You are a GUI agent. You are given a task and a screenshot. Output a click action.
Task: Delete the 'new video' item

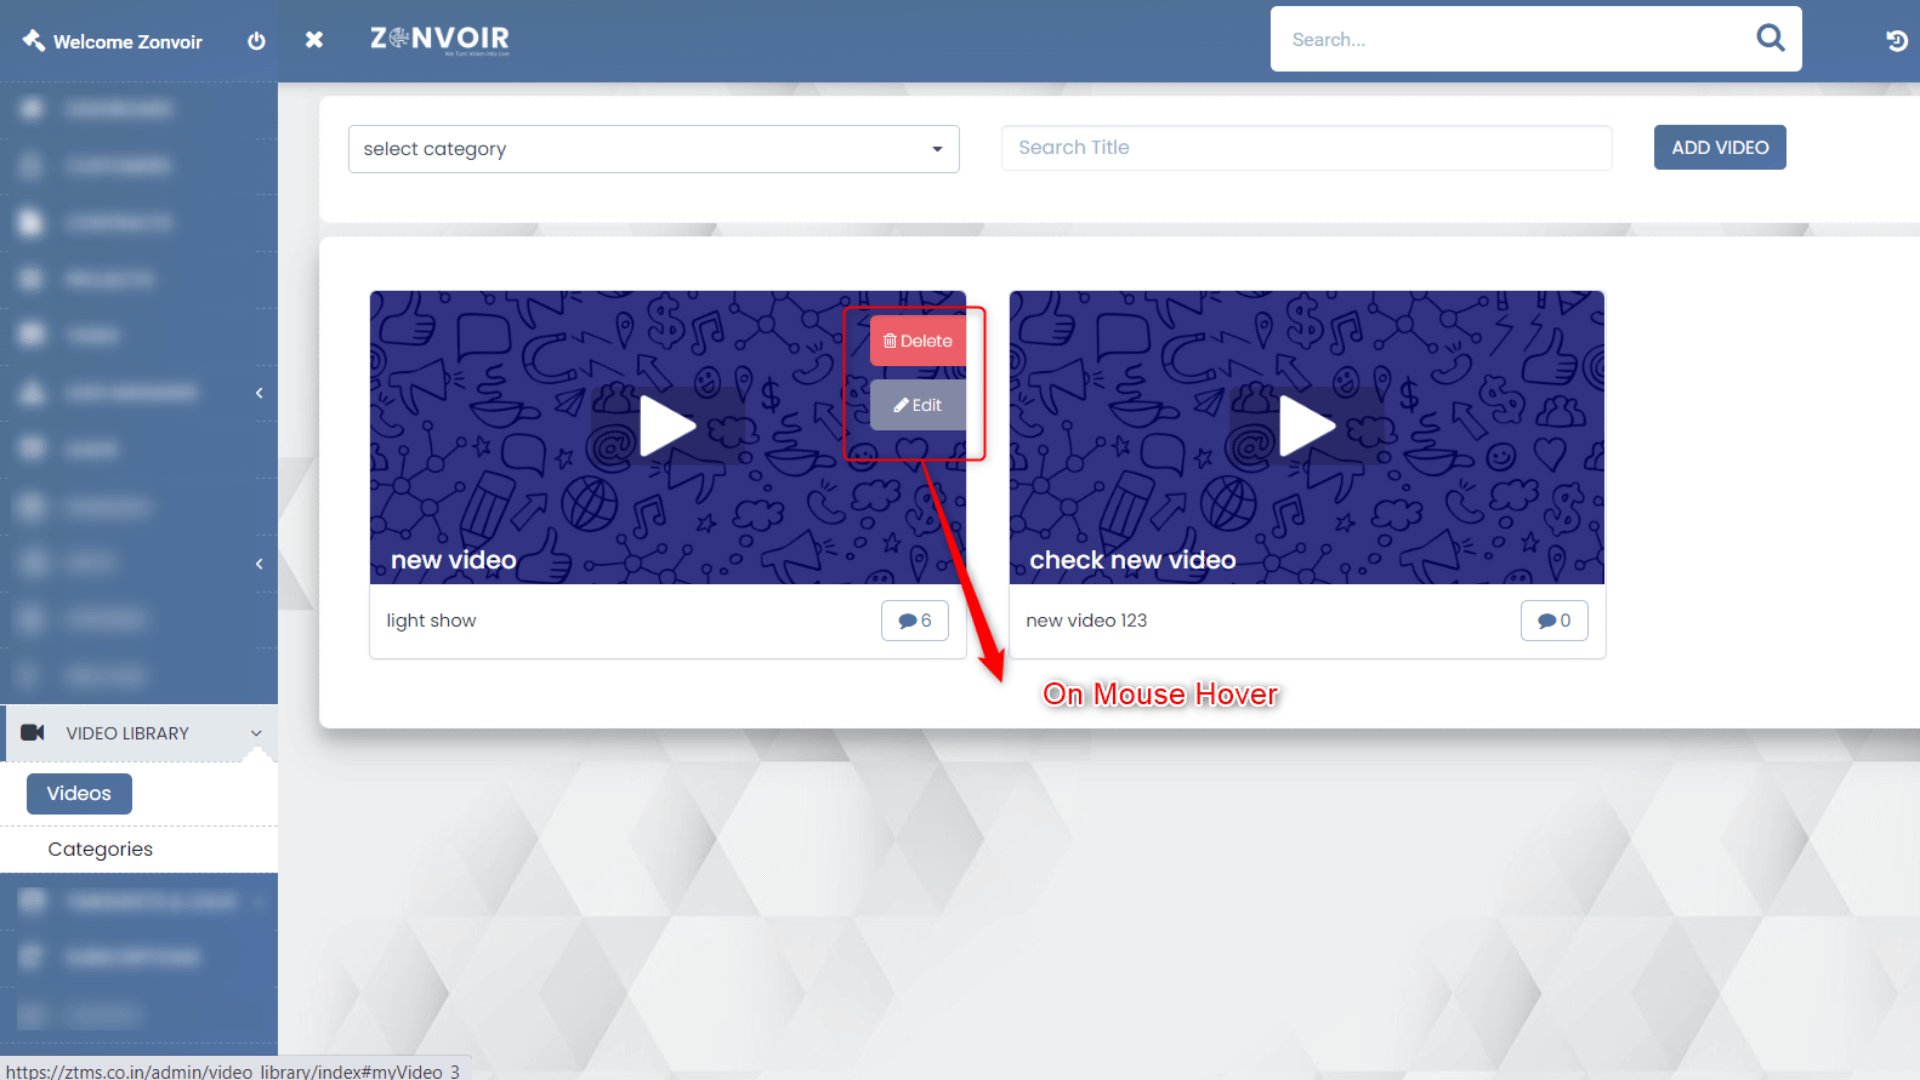917,341
